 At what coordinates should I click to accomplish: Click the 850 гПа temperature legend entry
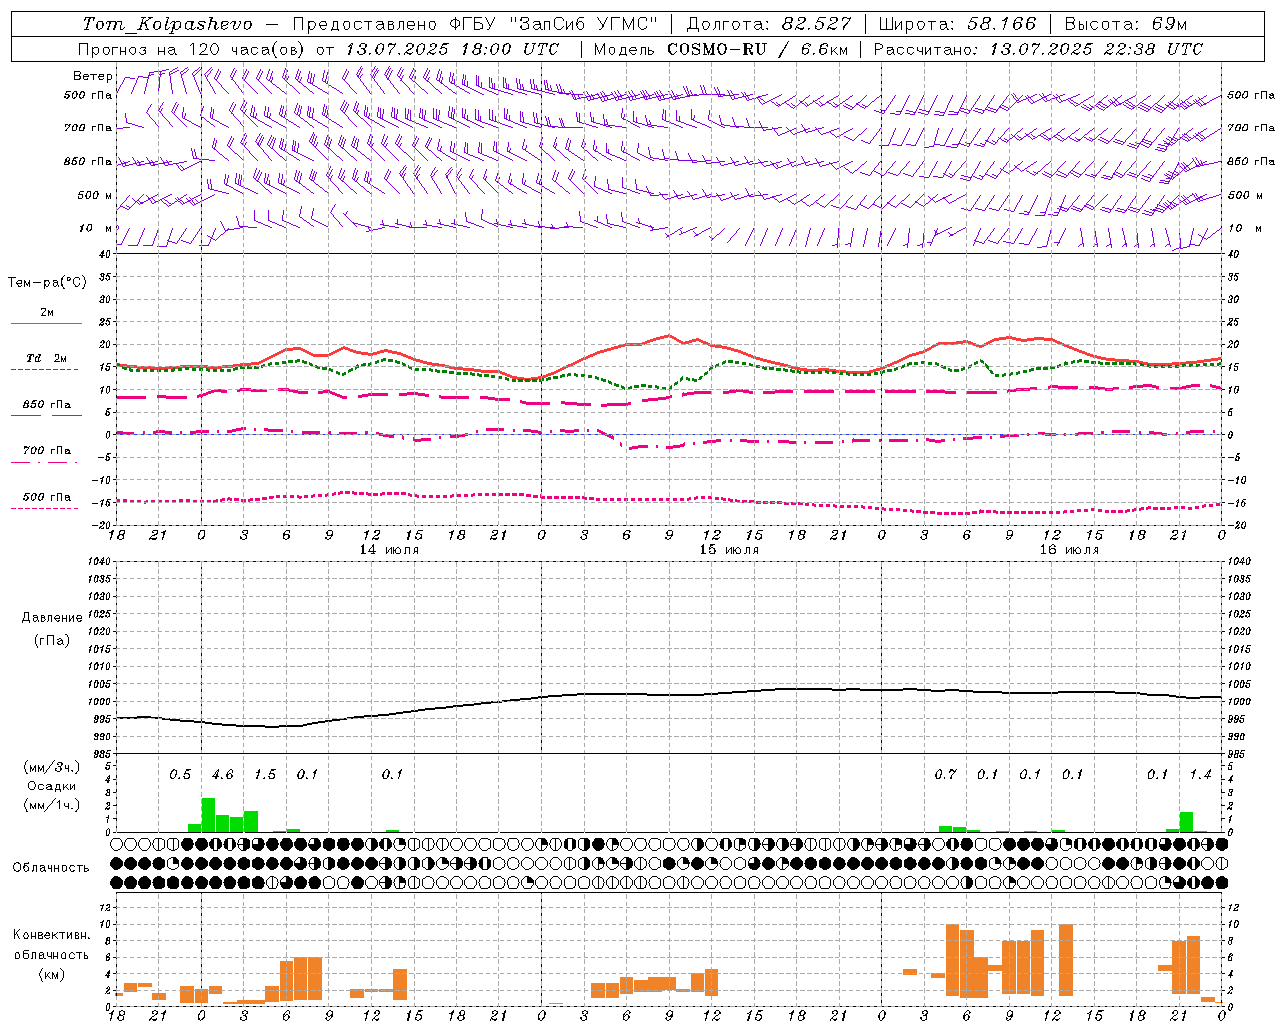(x=47, y=405)
